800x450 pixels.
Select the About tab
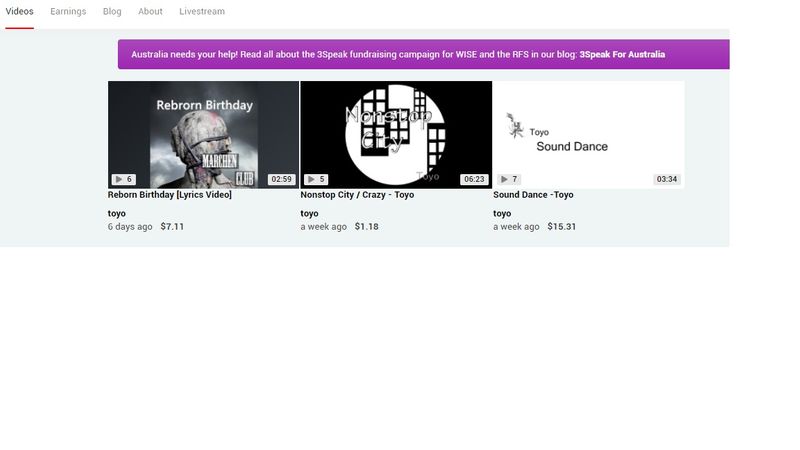pyautogui.click(x=150, y=12)
